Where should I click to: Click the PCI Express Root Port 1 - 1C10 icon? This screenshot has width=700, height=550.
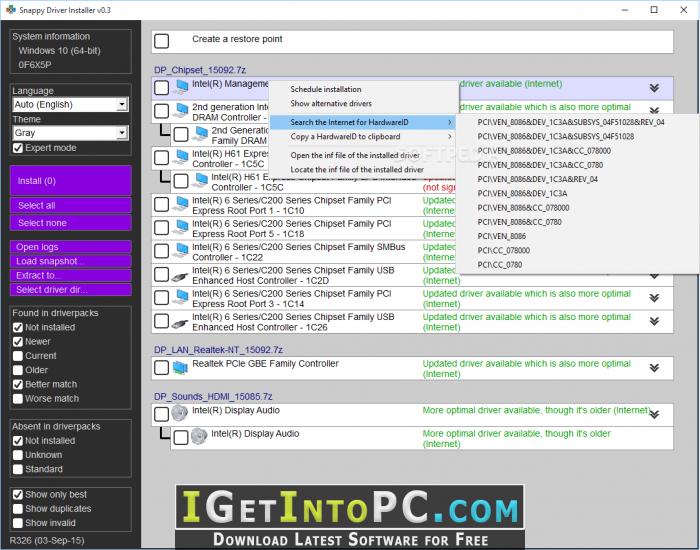(x=181, y=204)
